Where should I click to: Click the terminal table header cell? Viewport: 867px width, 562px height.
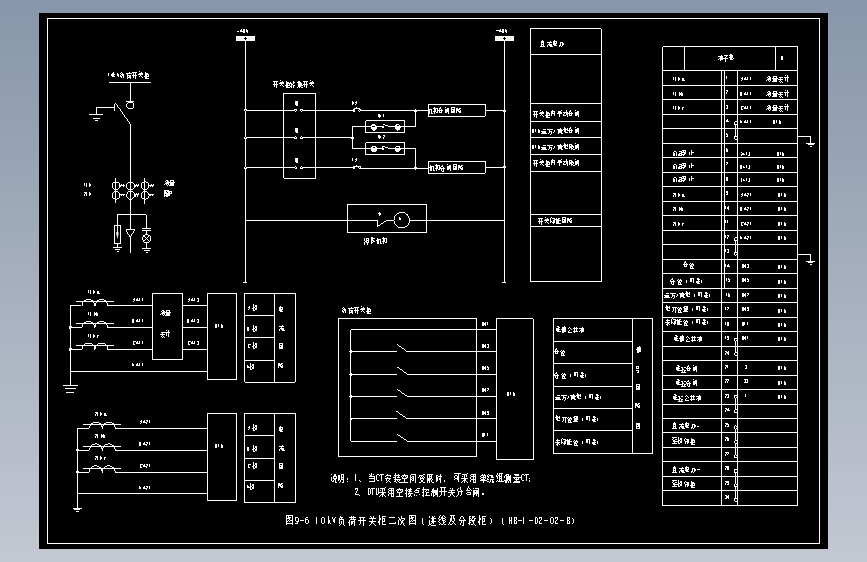pos(730,58)
